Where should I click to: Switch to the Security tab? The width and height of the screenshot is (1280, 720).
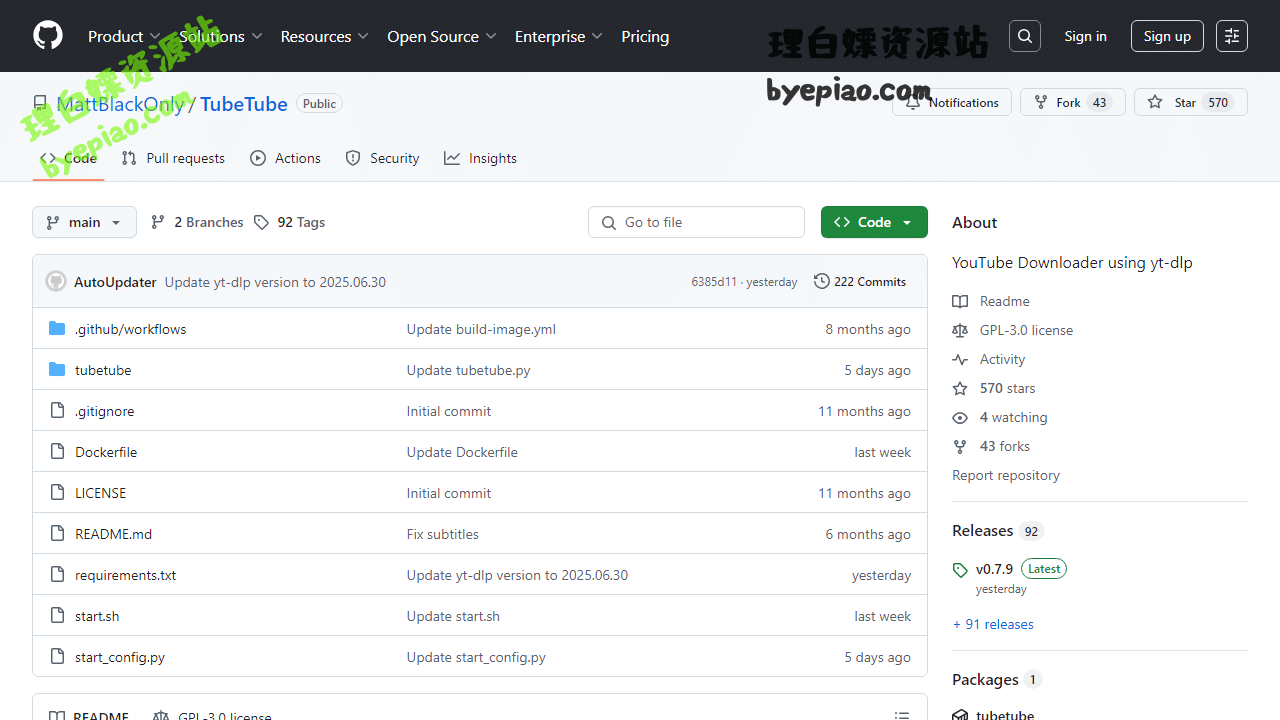point(382,158)
